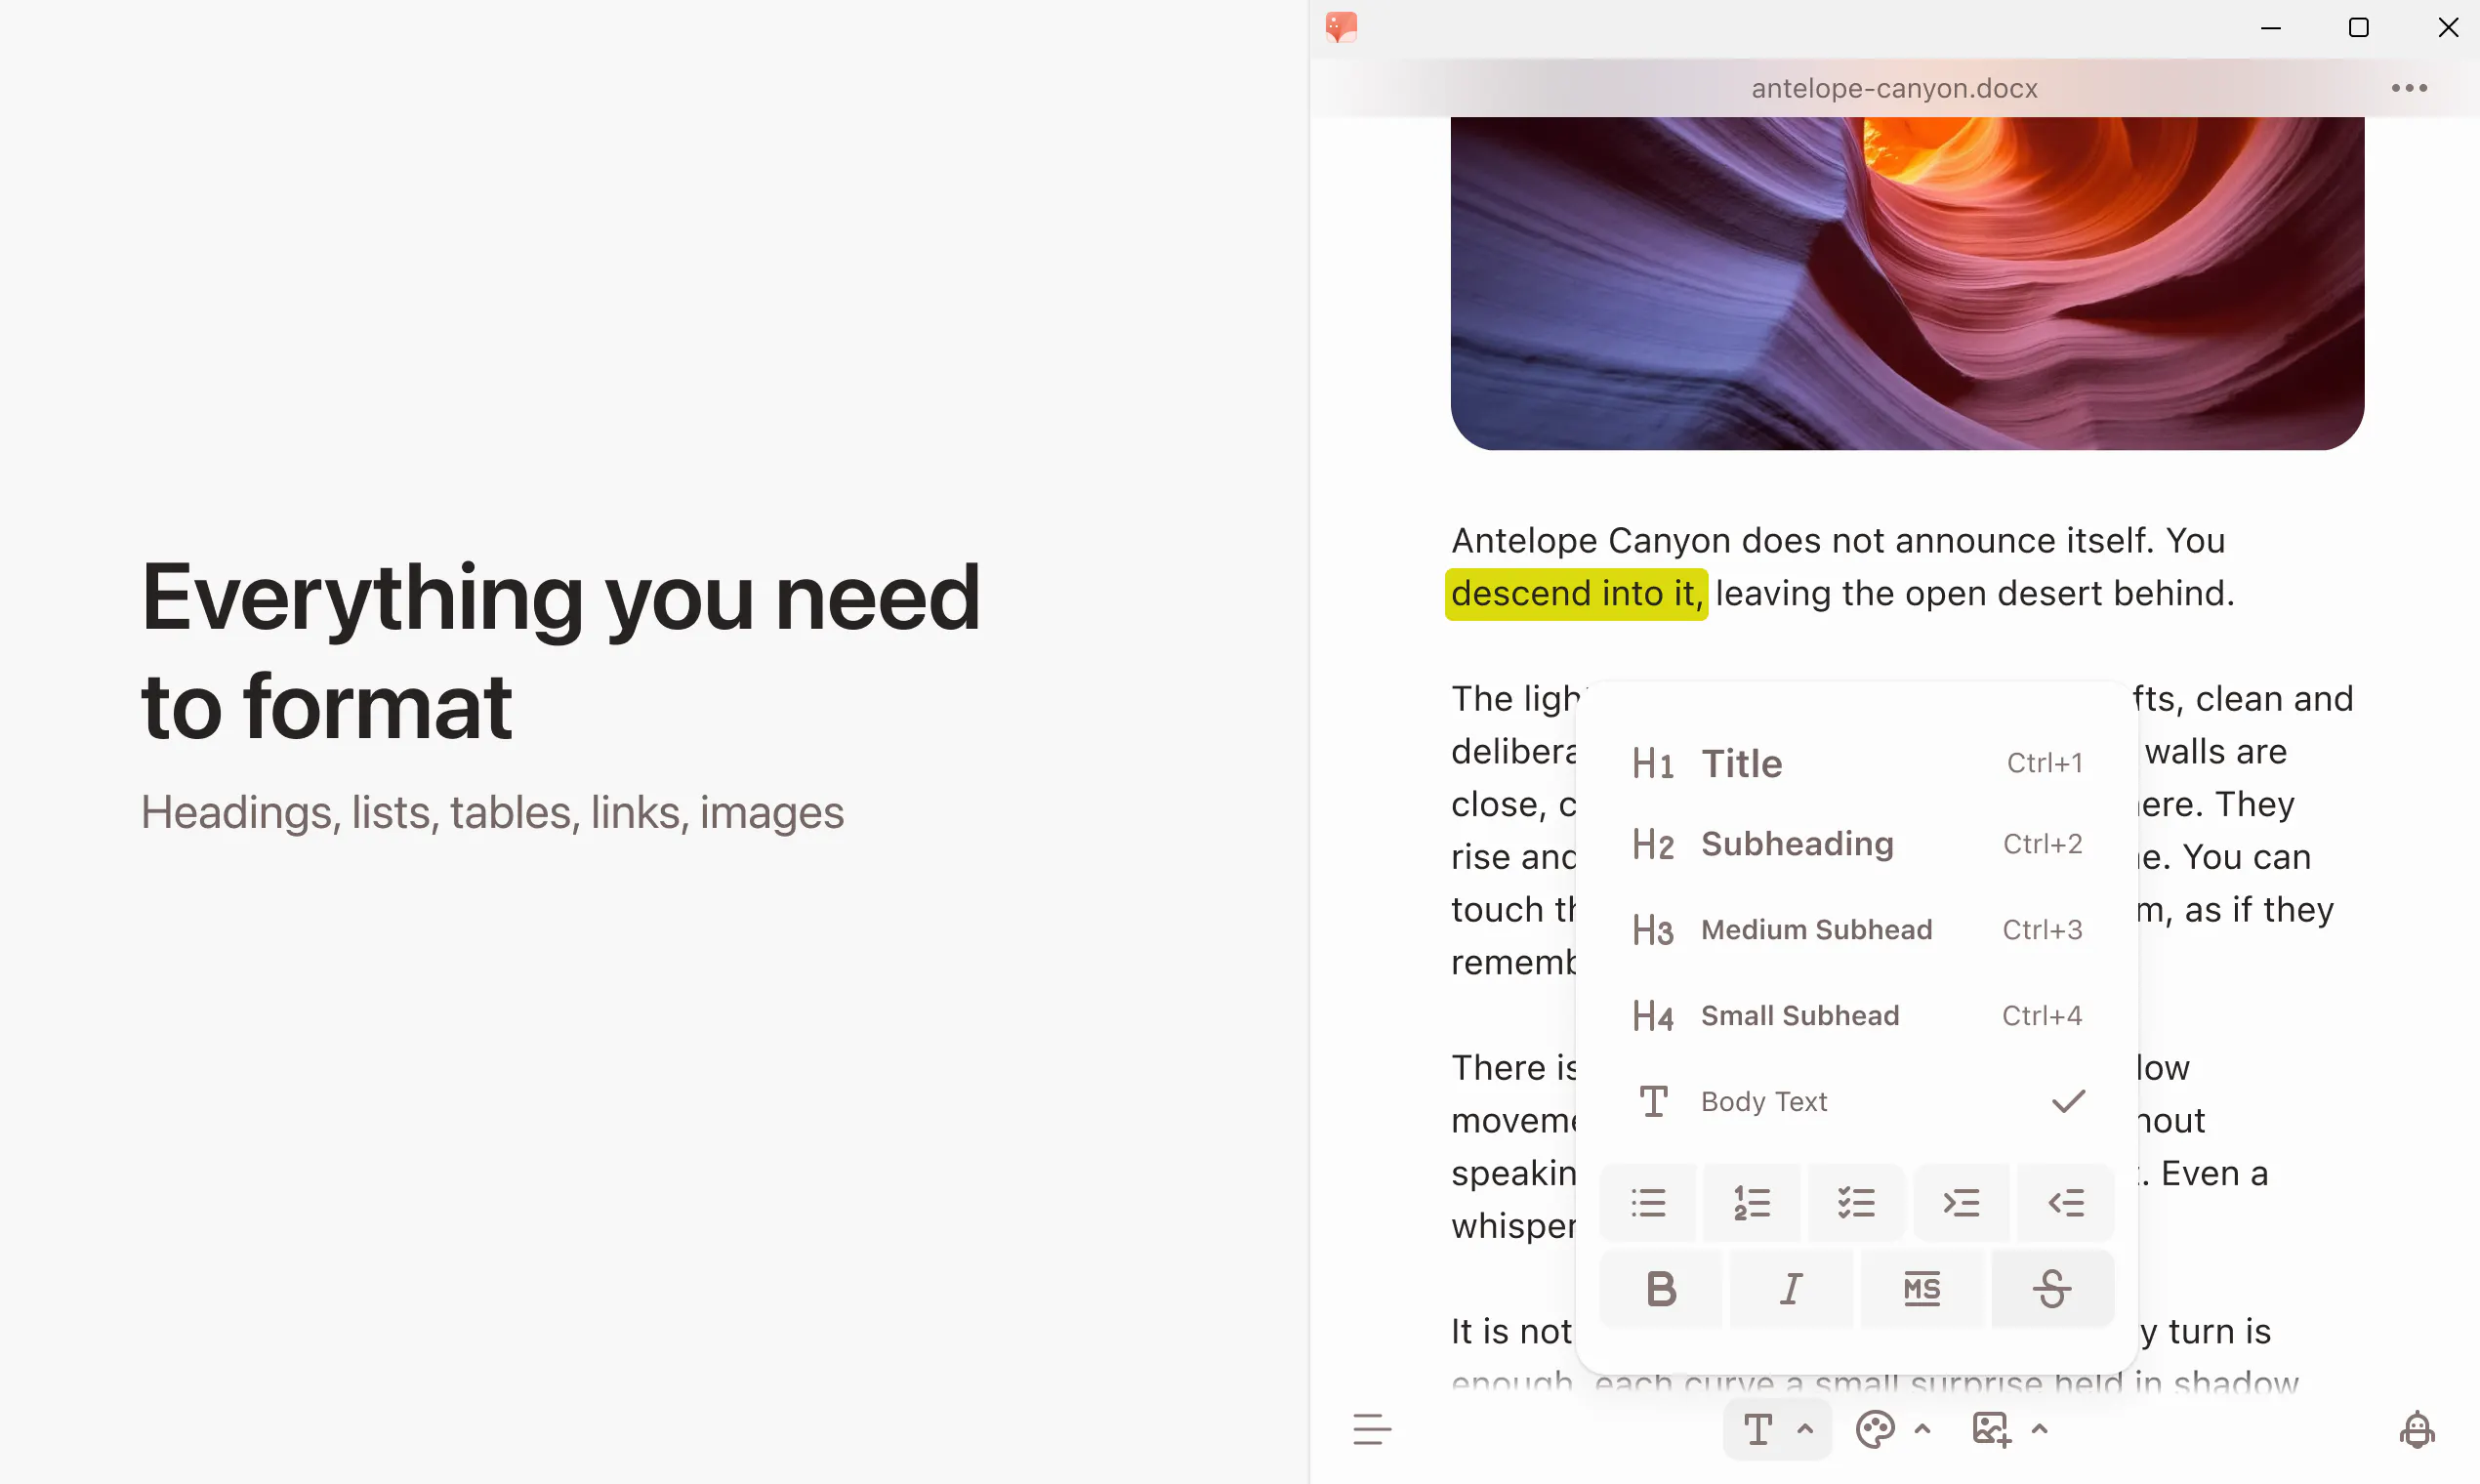
Task: Click 'Antelope Canyon does not announce itself' sentence
Action: pos(1803,541)
